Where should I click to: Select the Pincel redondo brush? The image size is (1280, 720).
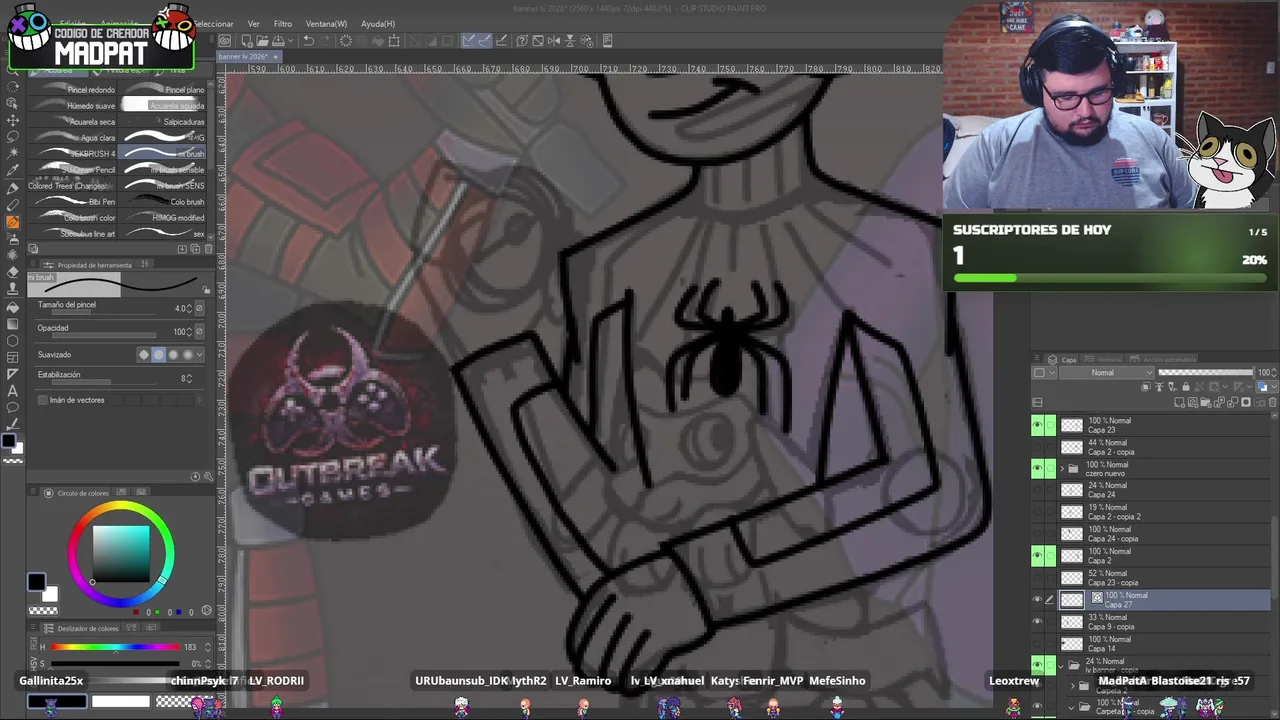click(x=72, y=89)
